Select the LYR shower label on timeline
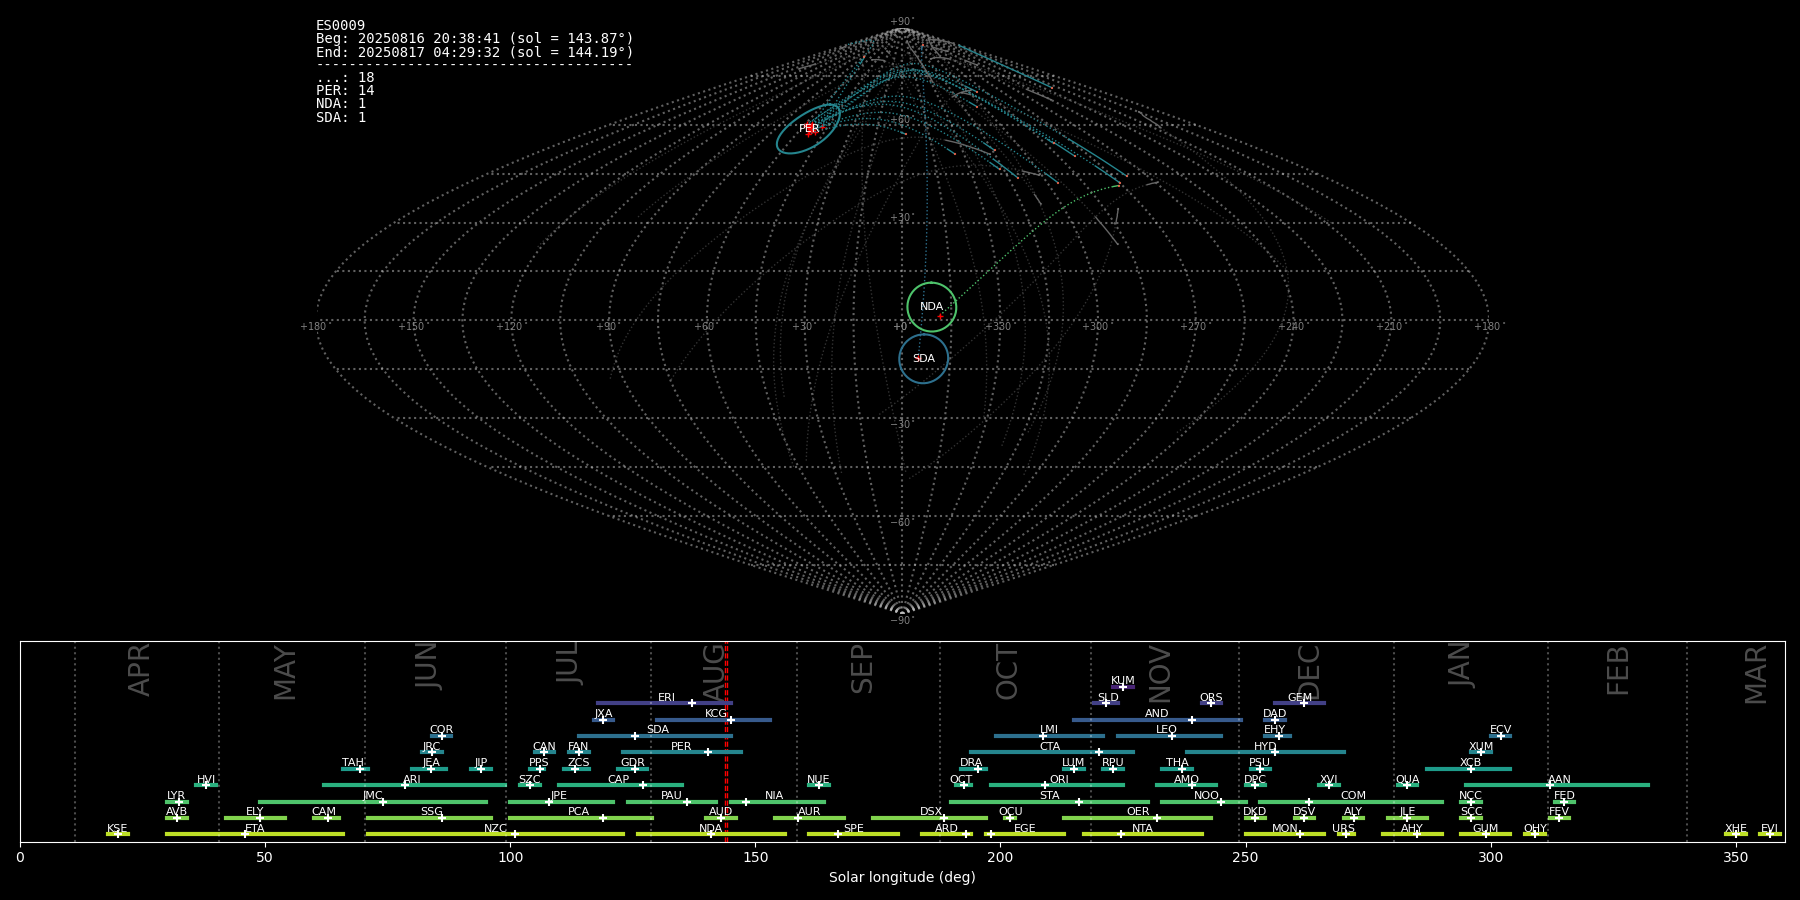 176,796
